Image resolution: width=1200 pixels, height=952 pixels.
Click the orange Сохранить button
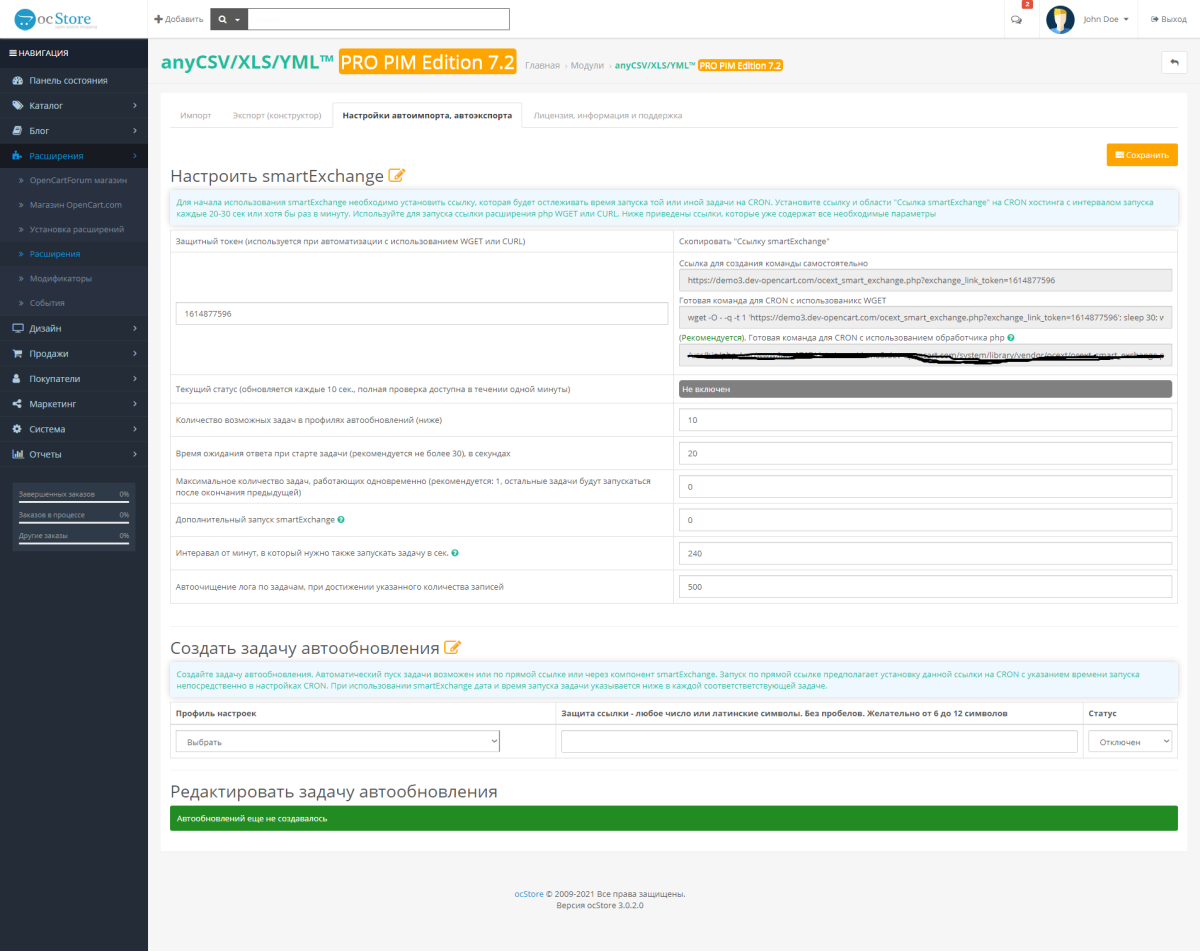1142,155
